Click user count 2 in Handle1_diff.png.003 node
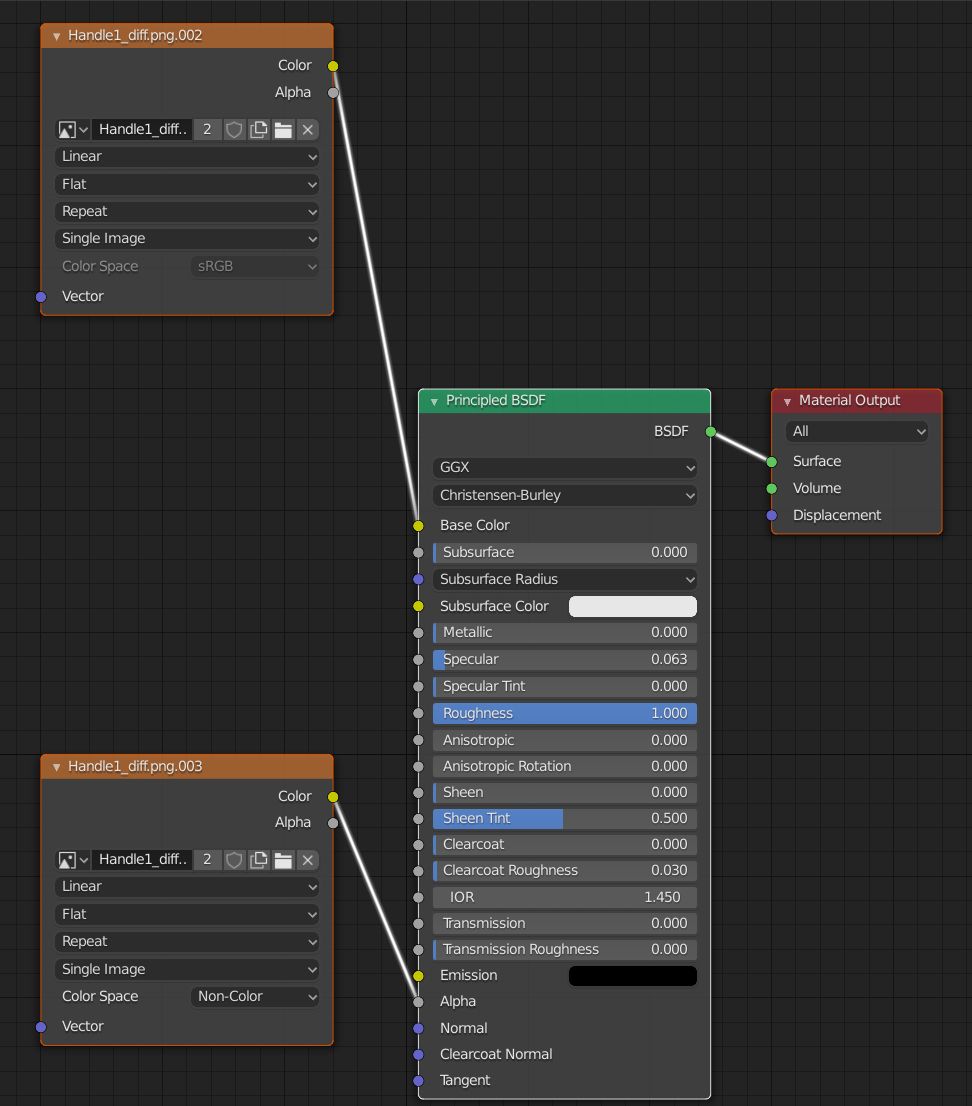 [207, 860]
